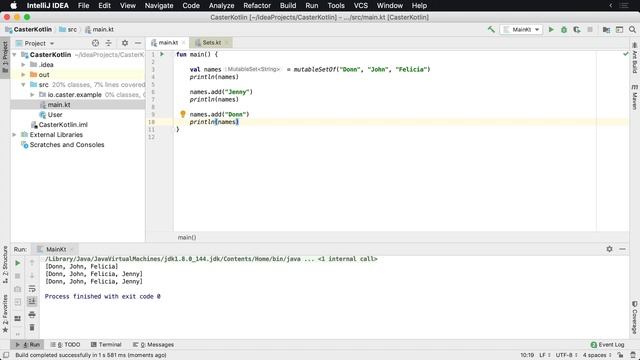Screen dimensions: 640x360
Task: Click the 4 spaces indent setting
Action: [597, 355]
